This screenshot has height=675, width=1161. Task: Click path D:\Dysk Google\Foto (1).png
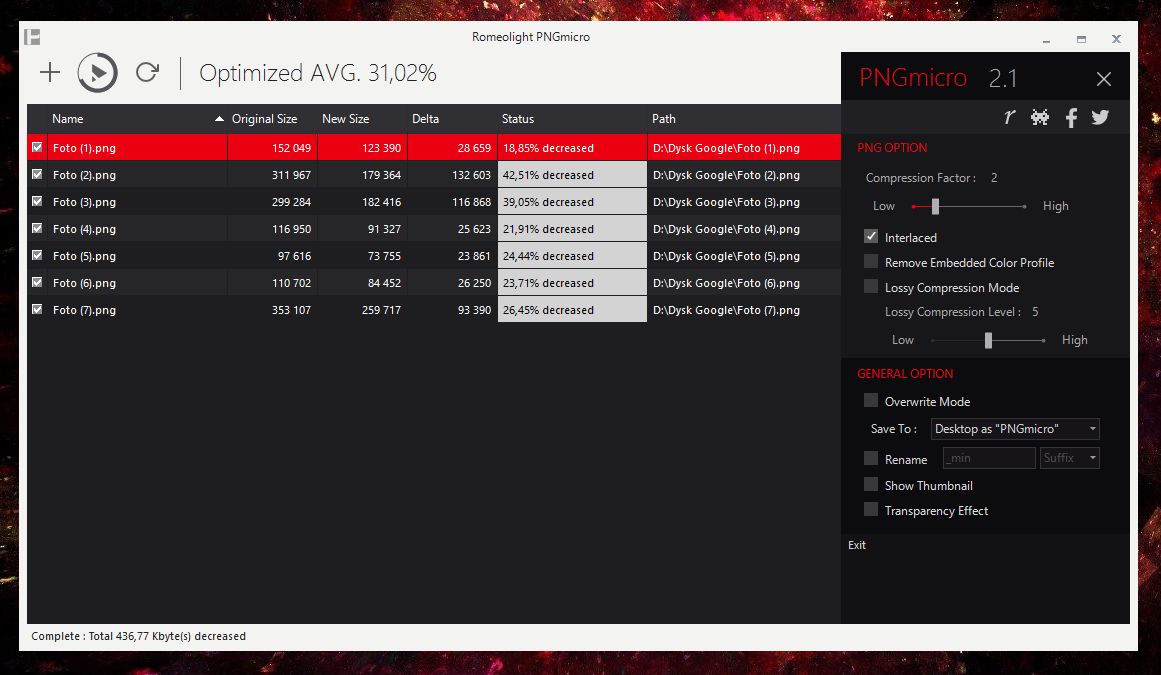[726, 148]
